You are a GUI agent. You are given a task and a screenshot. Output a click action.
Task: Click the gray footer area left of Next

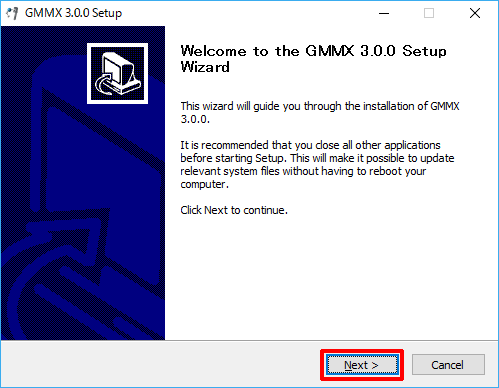(160, 364)
